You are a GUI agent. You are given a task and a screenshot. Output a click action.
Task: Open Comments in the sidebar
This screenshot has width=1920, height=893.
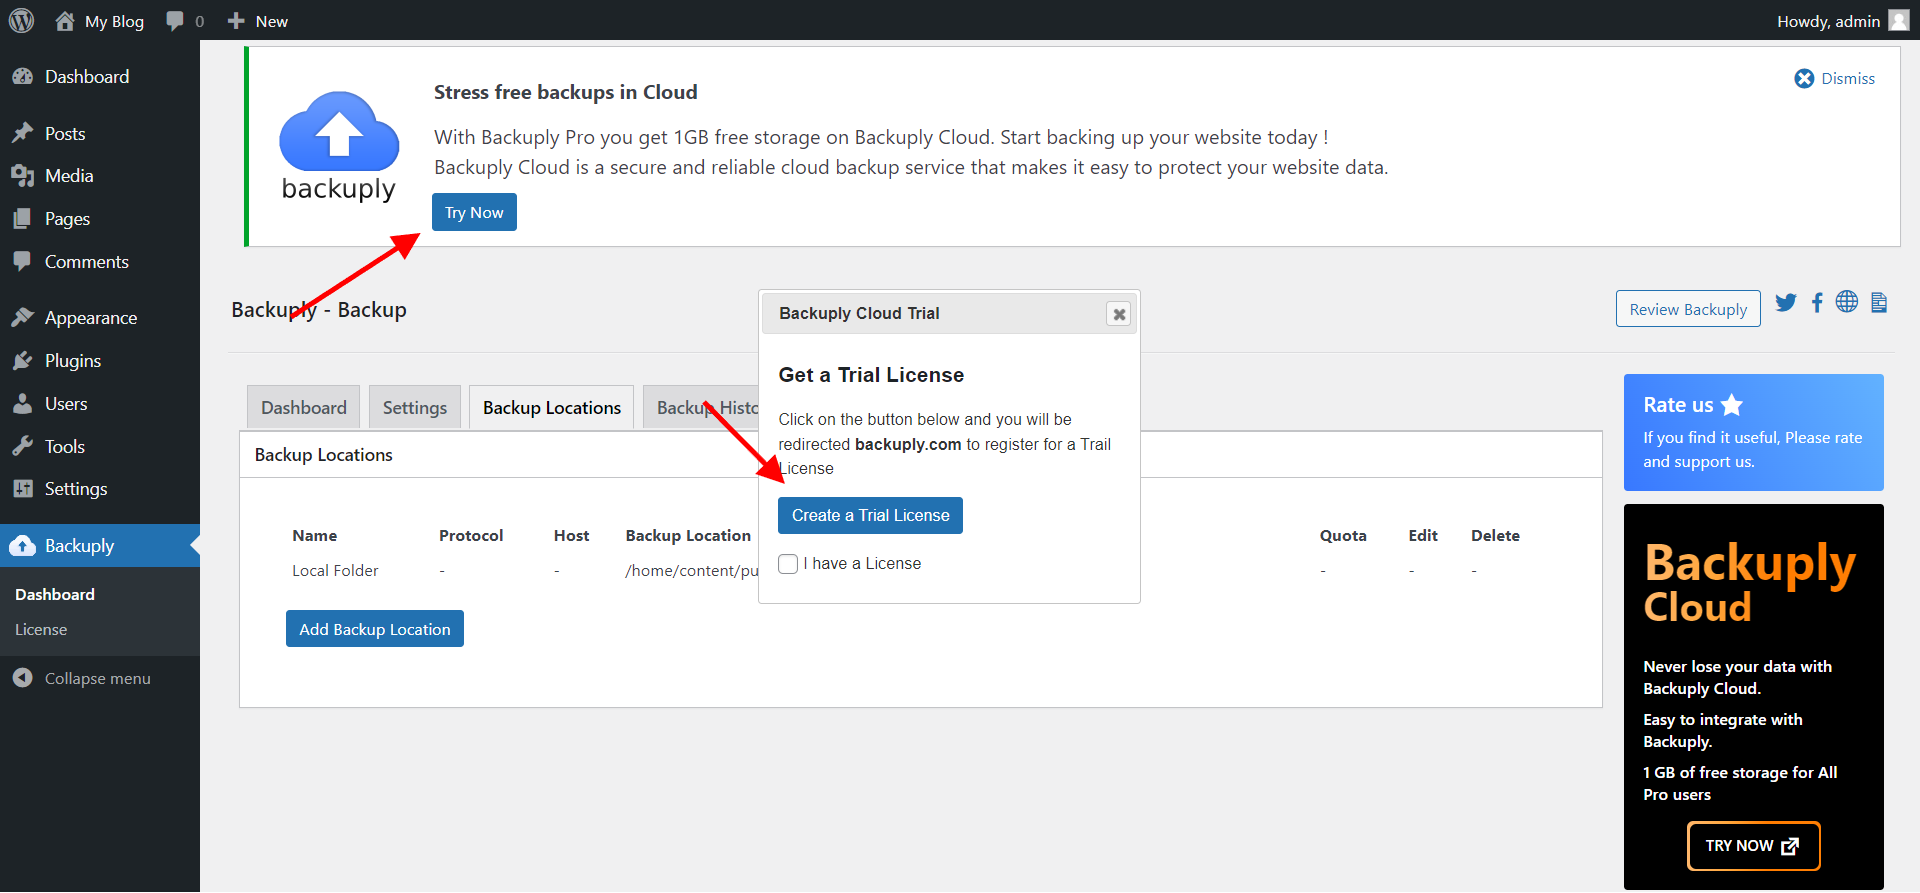(x=100, y=262)
